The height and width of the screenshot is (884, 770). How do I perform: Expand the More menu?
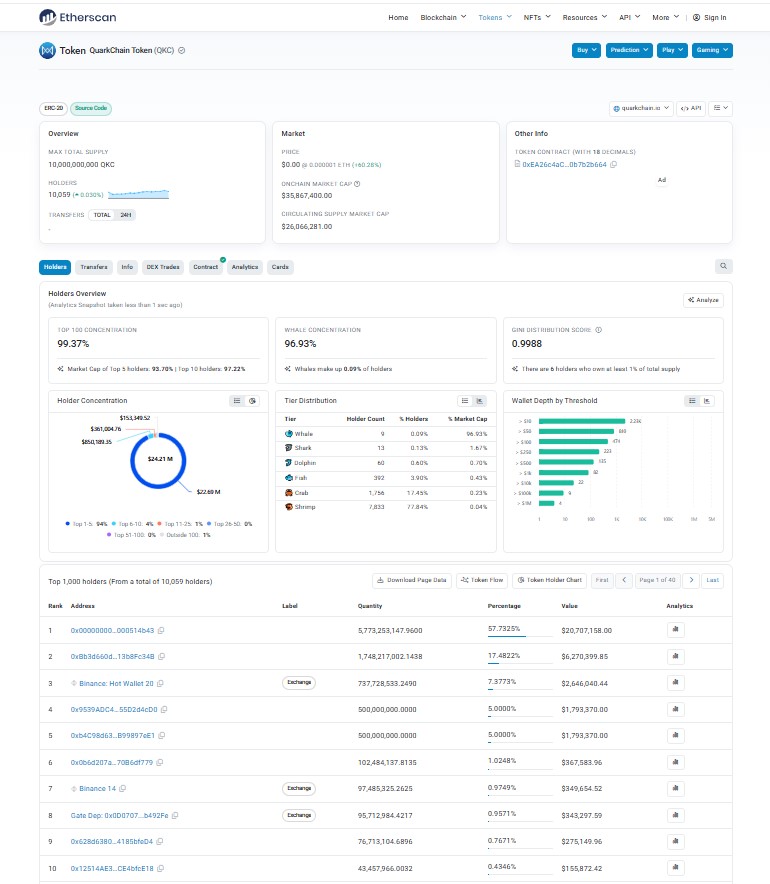coord(666,17)
